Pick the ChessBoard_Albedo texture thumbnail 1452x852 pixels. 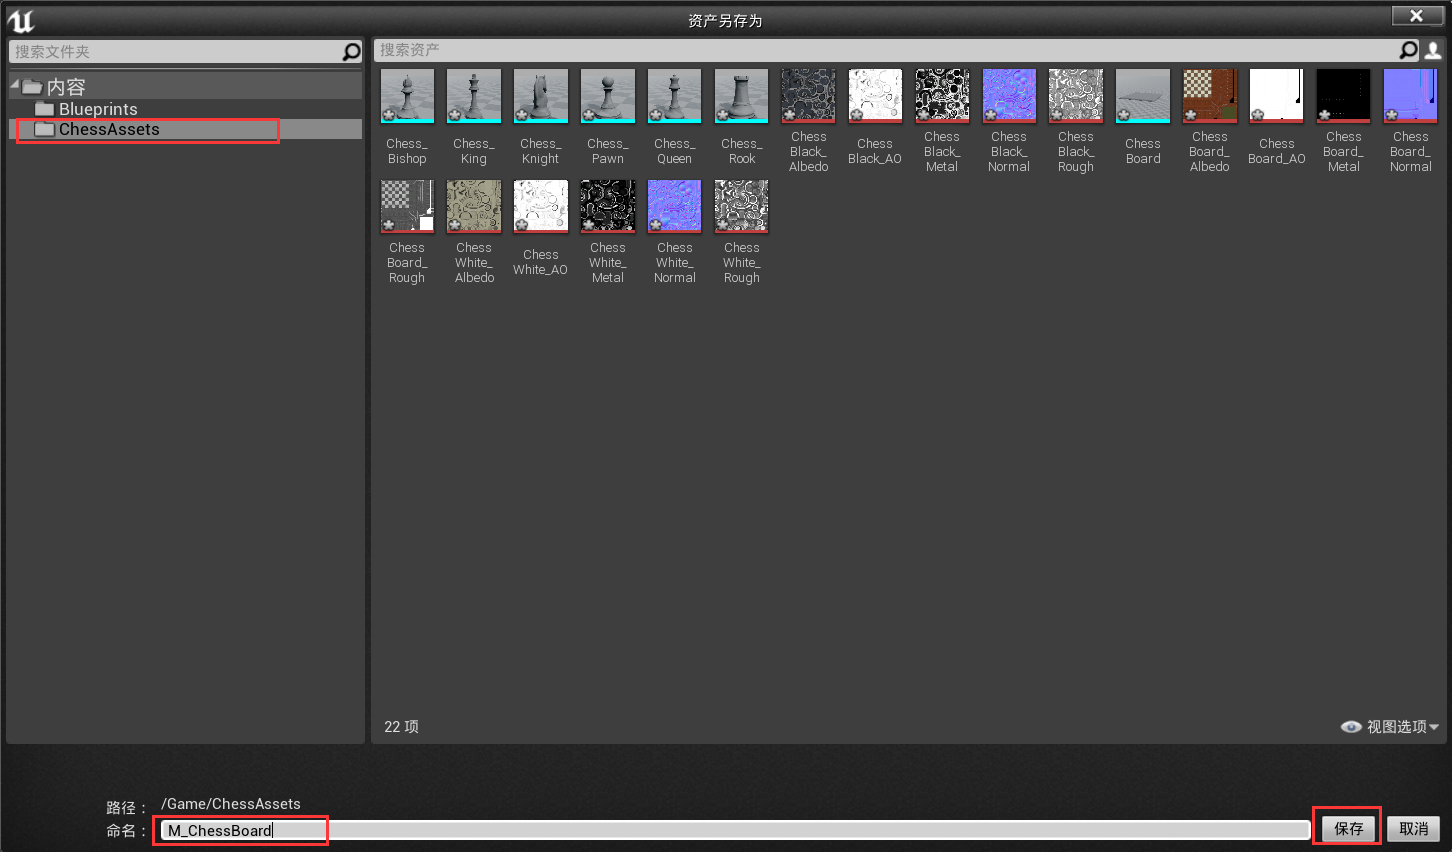click(1210, 97)
